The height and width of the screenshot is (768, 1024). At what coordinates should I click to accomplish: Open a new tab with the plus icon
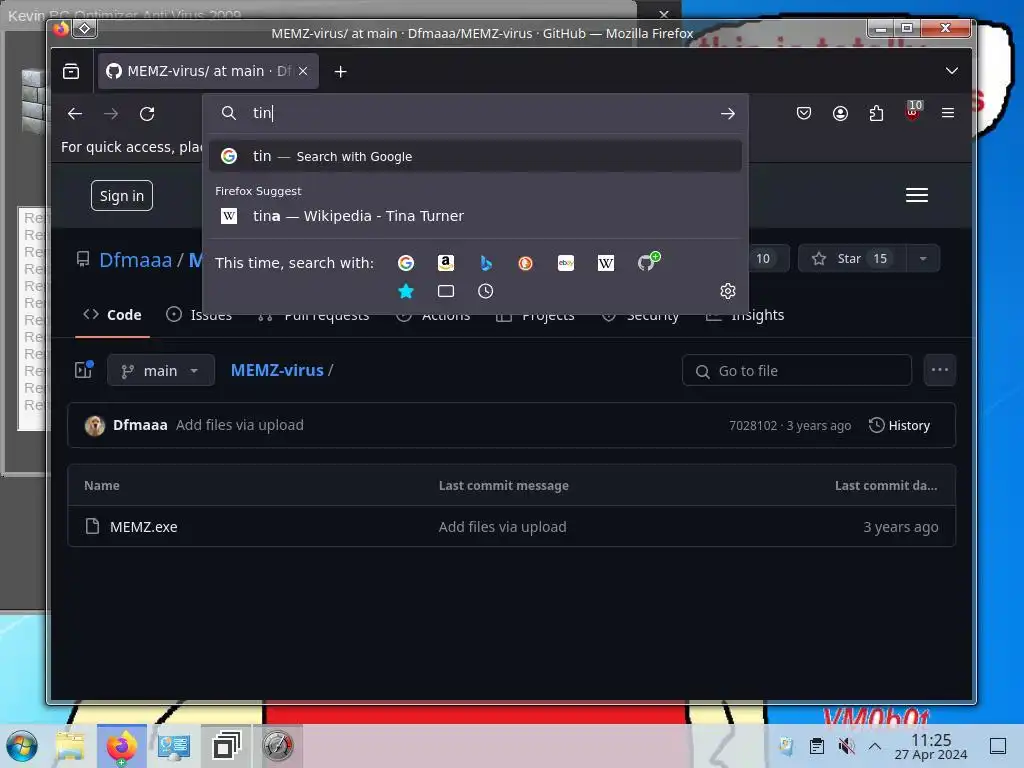[340, 71]
